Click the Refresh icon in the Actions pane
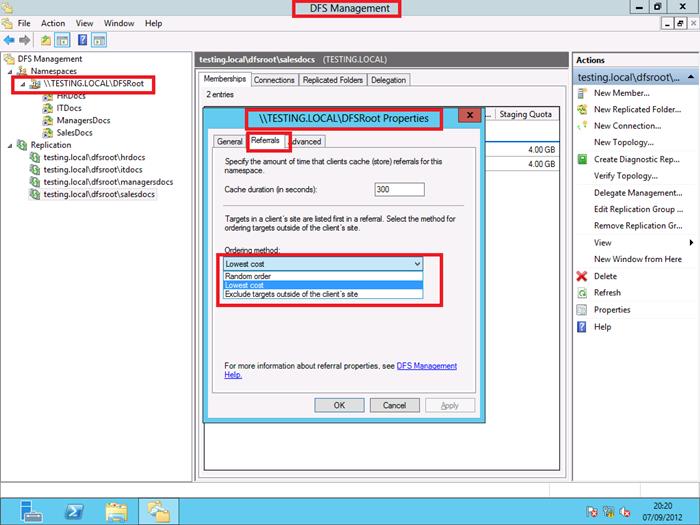Image resolution: width=700 pixels, height=525 pixels. click(x=582, y=293)
